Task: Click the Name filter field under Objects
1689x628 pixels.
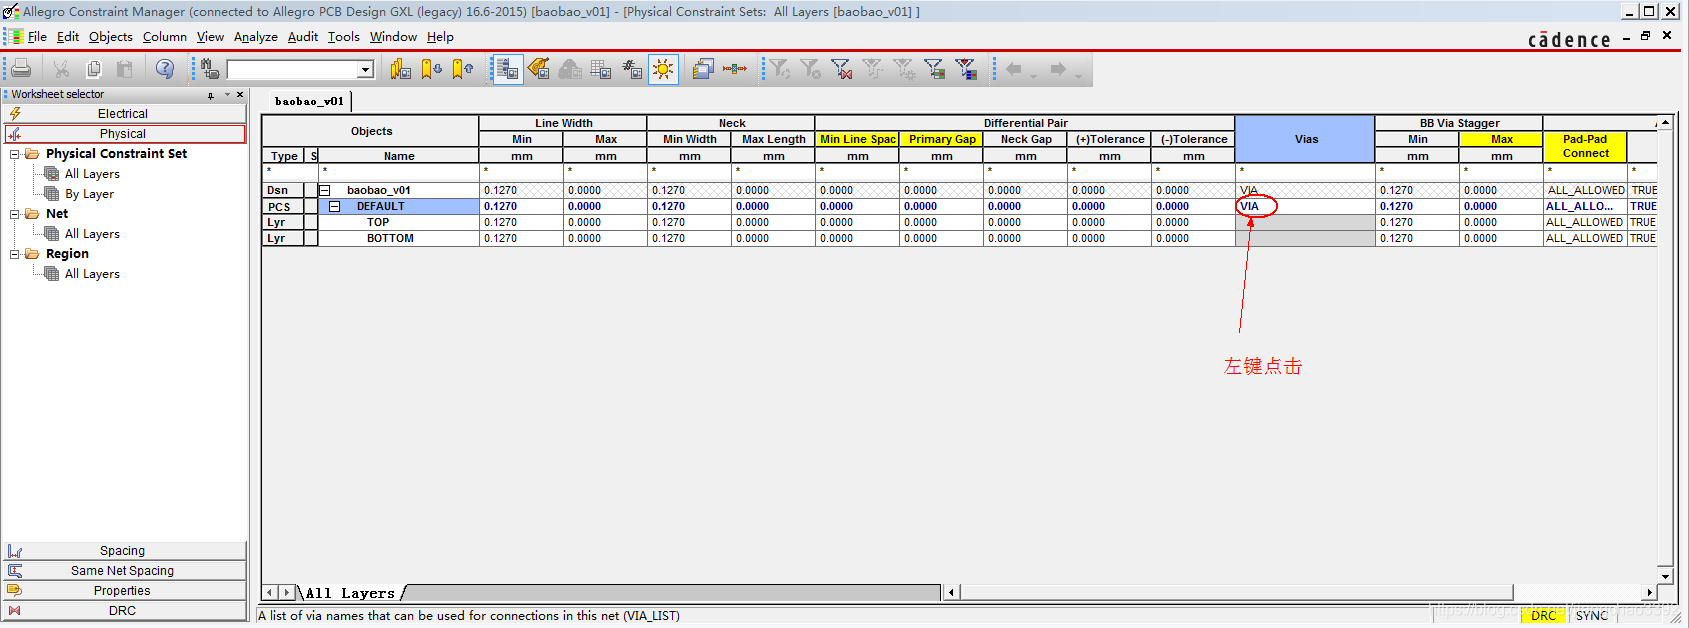Action: [398, 171]
